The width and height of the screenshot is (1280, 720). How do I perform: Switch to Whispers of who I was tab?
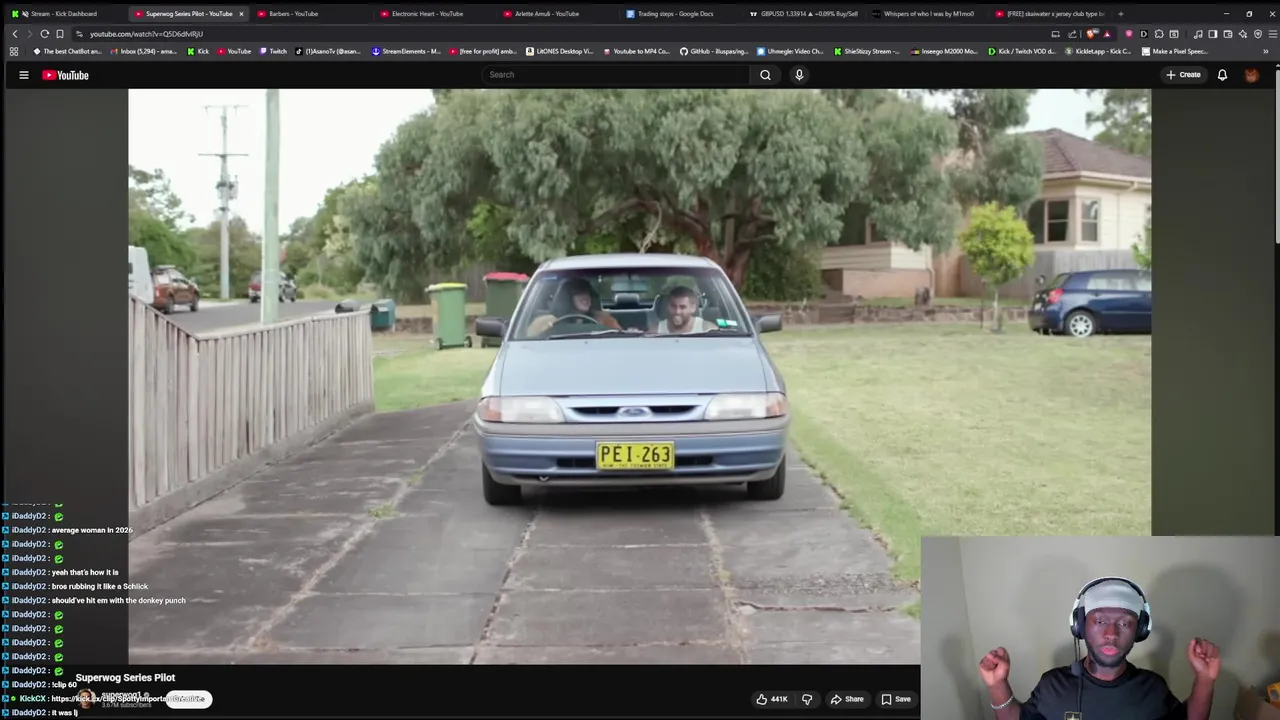coord(927,14)
